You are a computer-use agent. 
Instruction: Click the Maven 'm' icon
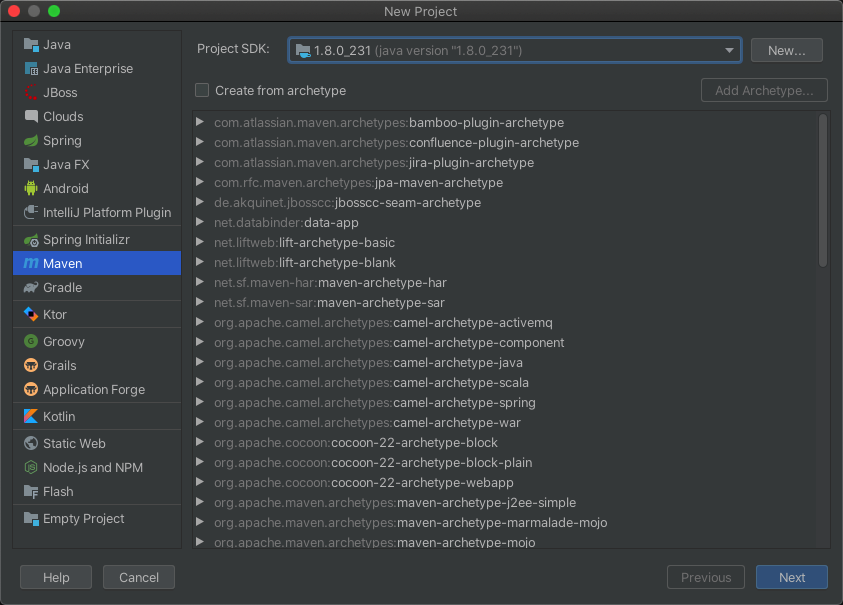pos(31,263)
